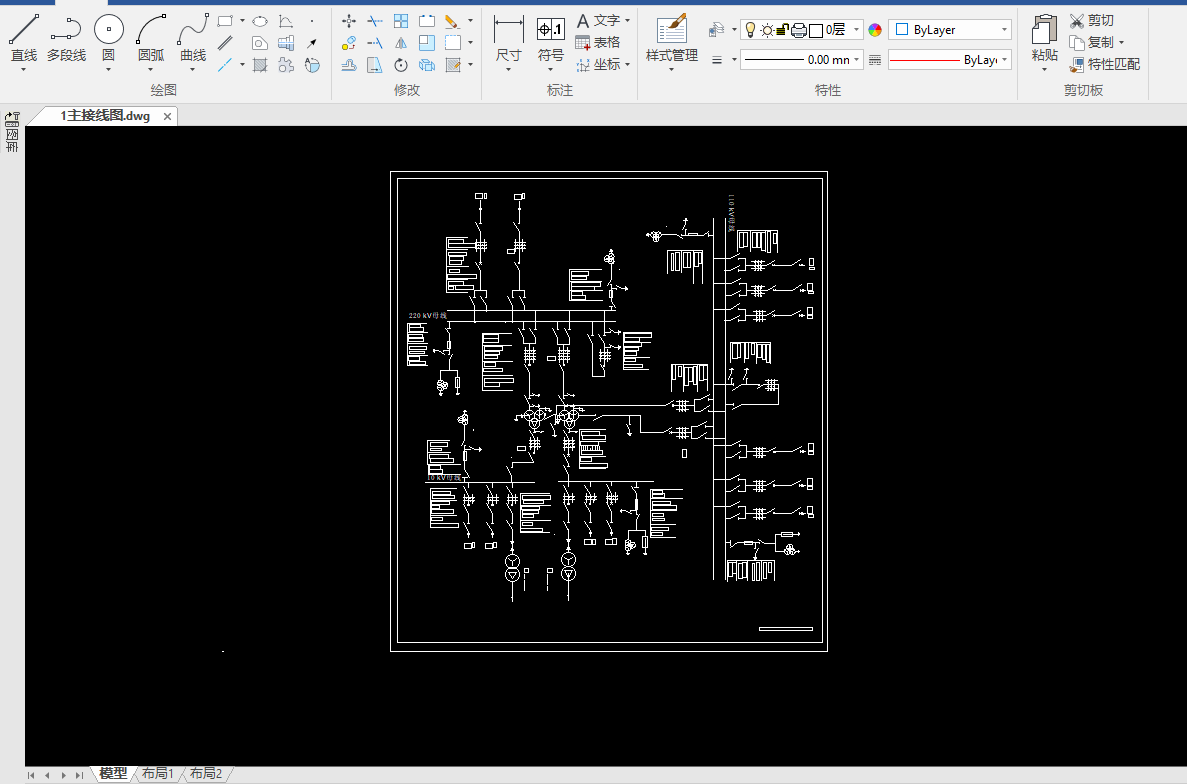
Task: Toggle layer freeze sun icon
Action: pos(767,30)
